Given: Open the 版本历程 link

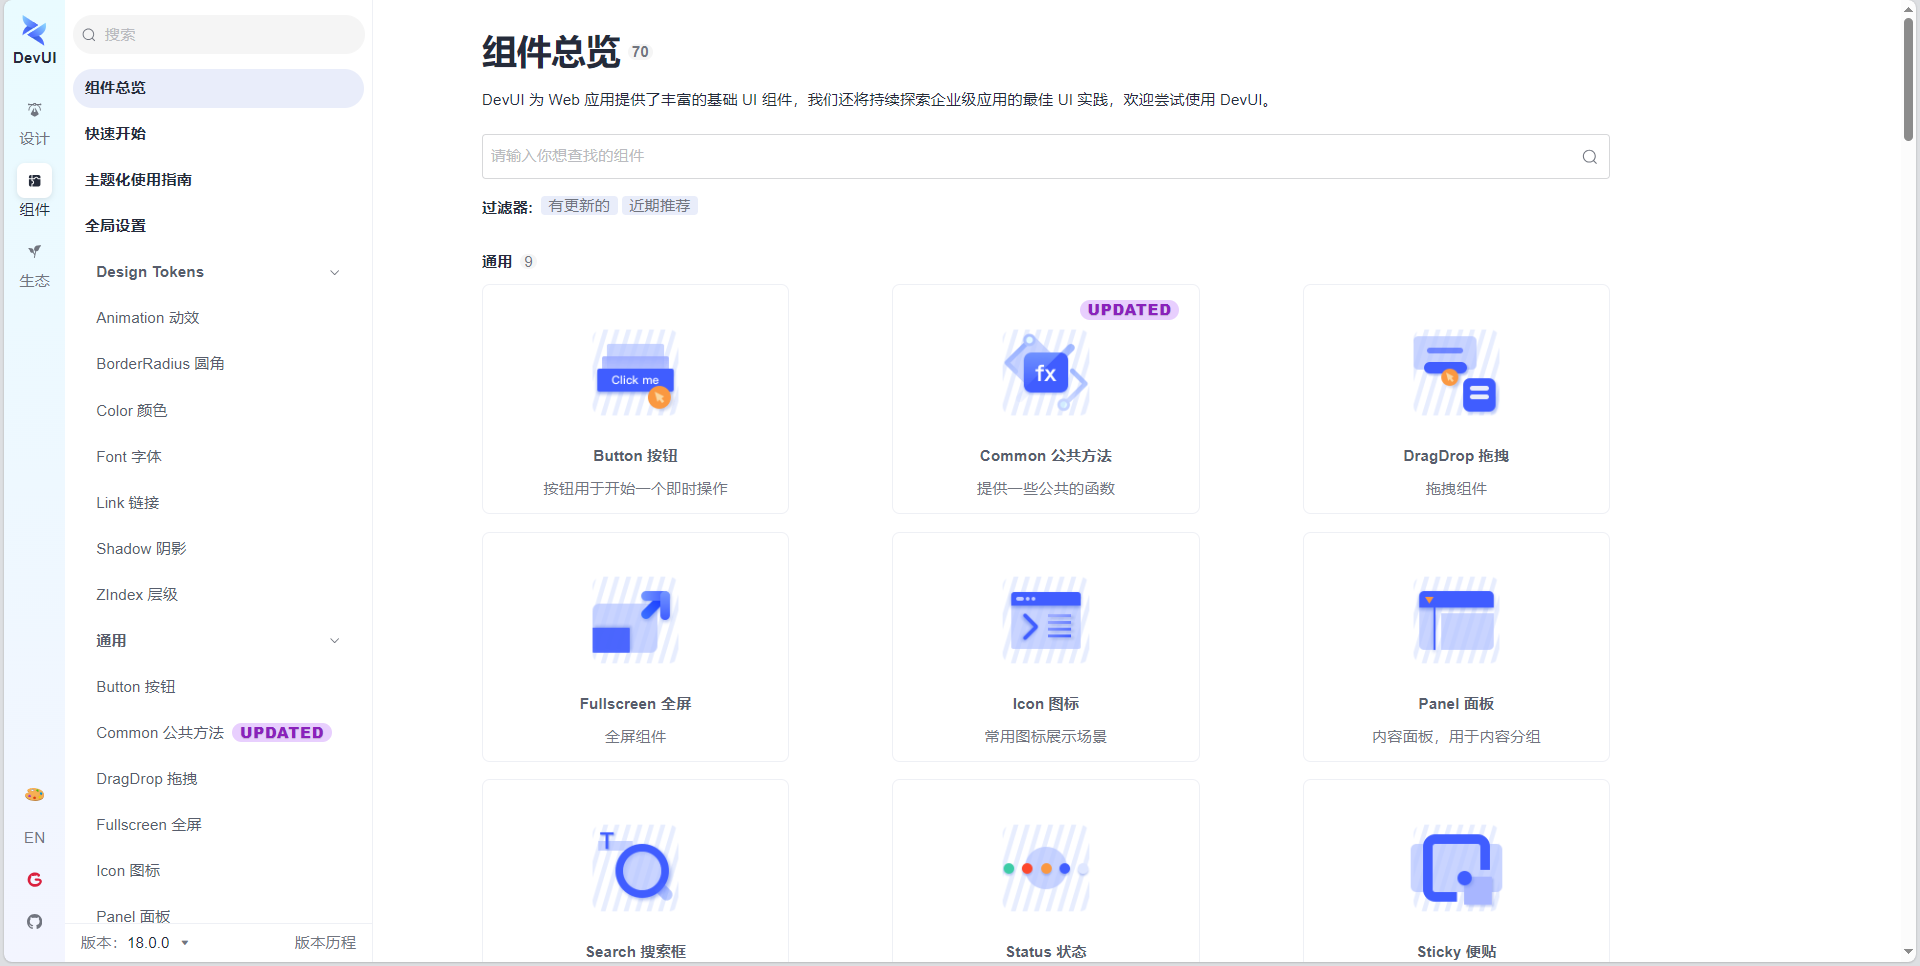Looking at the screenshot, I should point(325,943).
